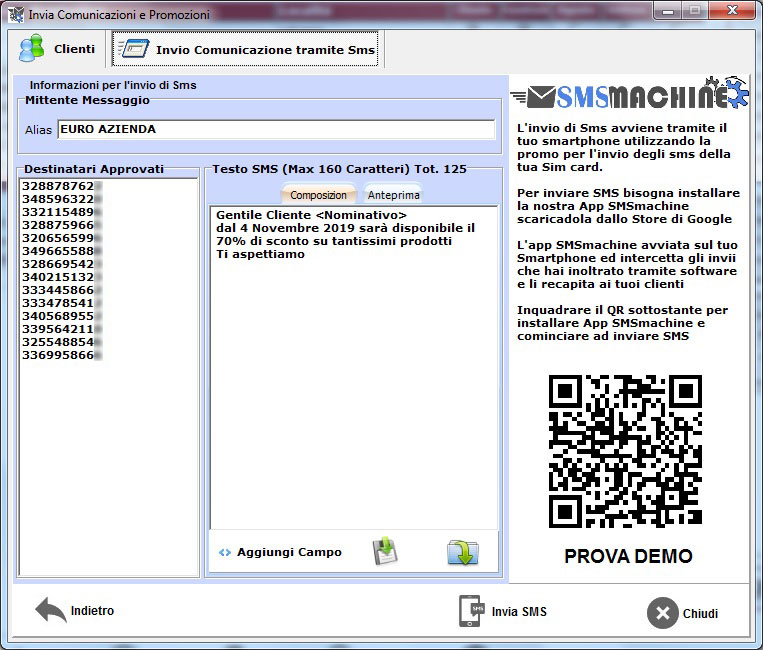Select recipient number starting 336995866
763x650 pixels.
[62, 355]
